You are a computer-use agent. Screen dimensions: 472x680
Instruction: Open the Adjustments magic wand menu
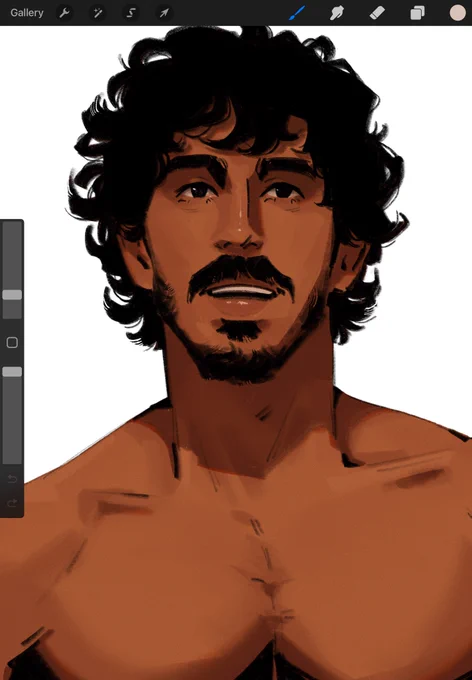pos(98,13)
